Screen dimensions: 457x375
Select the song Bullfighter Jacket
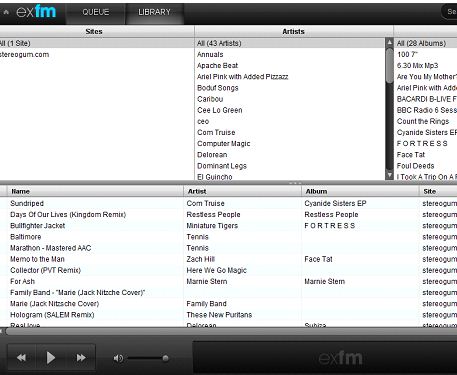pos(38,226)
